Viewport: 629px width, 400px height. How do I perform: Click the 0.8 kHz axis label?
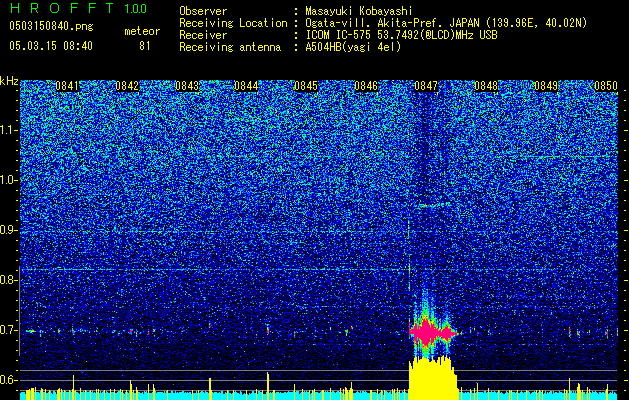[7, 280]
